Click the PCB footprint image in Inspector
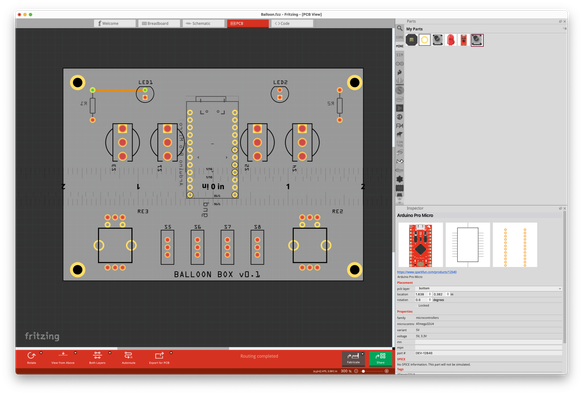This screenshot has width=583, height=395. (515, 245)
